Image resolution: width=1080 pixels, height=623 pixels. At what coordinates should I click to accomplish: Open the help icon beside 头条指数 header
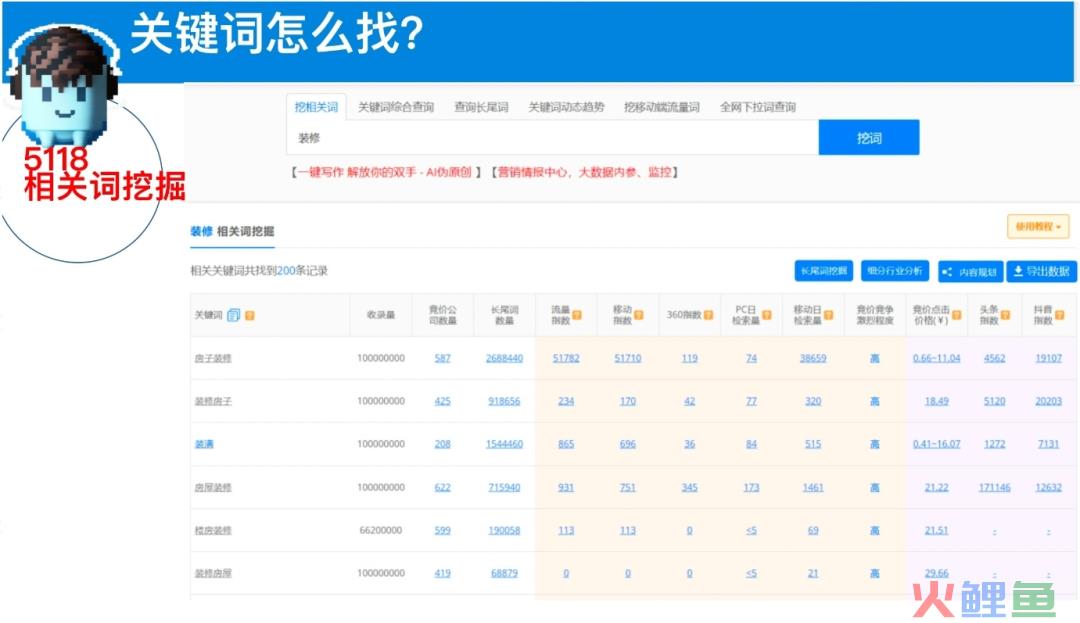1006,315
